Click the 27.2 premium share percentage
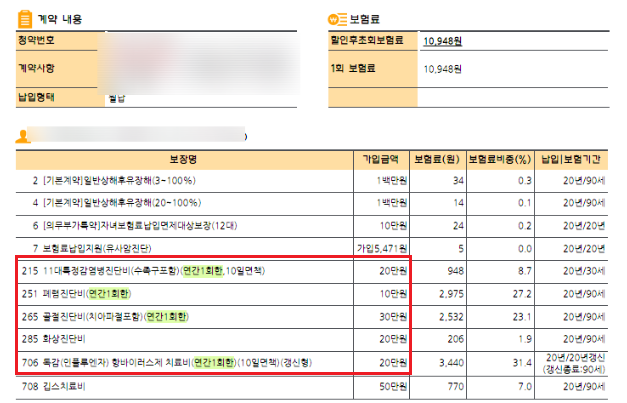Image resolution: width=627 pixels, height=403 pixels. click(522, 294)
